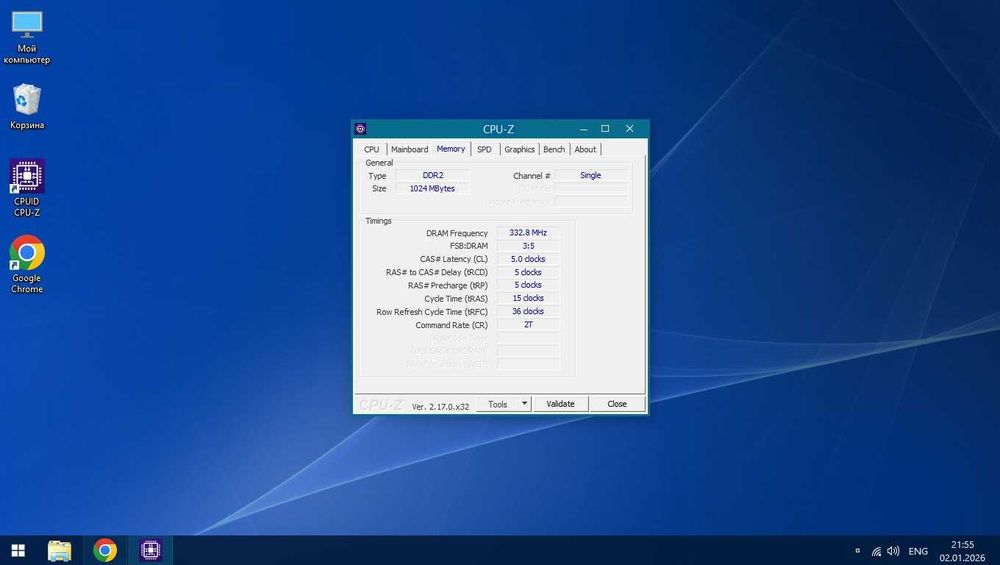Show the About tab
The image size is (1000, 565).
click(585, 149)
